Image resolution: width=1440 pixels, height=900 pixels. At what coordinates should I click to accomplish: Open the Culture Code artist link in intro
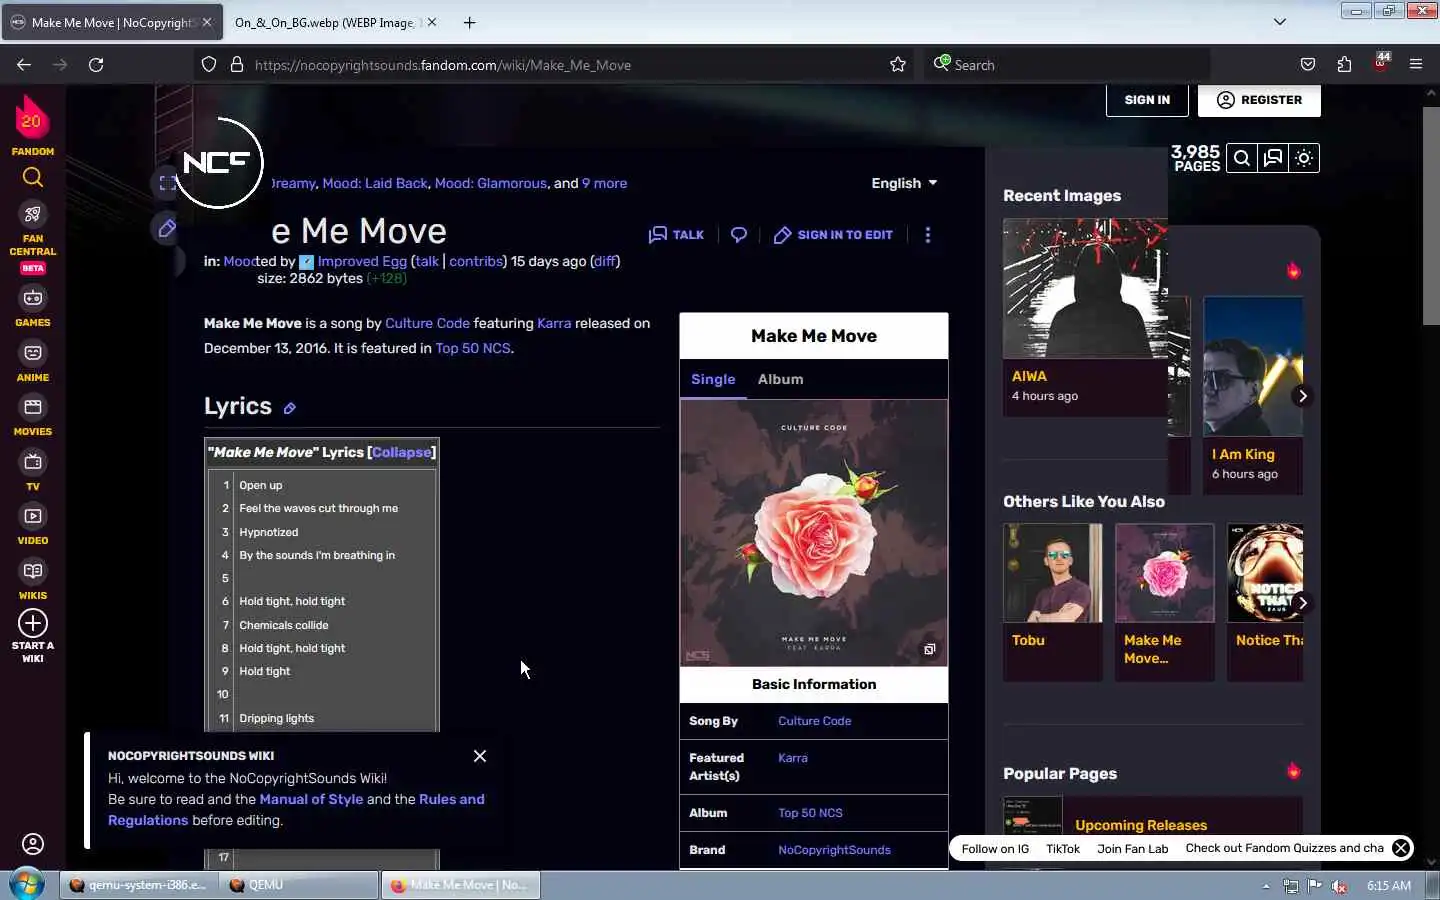pyautogui.click(x=427, y=323)
